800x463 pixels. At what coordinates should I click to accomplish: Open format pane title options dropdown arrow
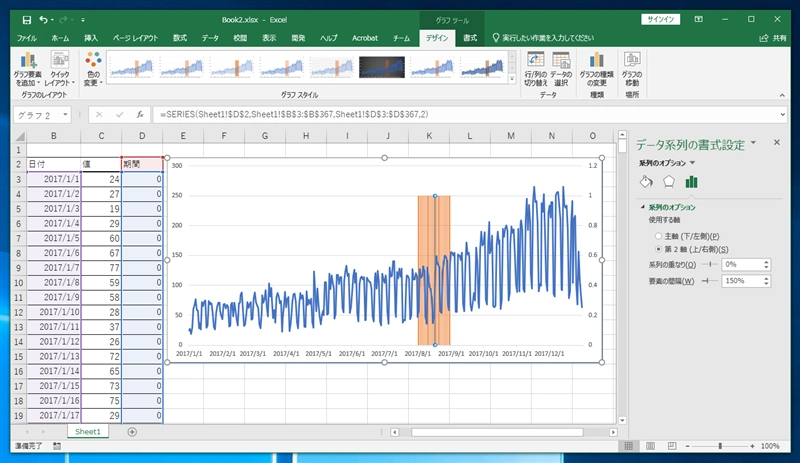[x=753, y=143]
